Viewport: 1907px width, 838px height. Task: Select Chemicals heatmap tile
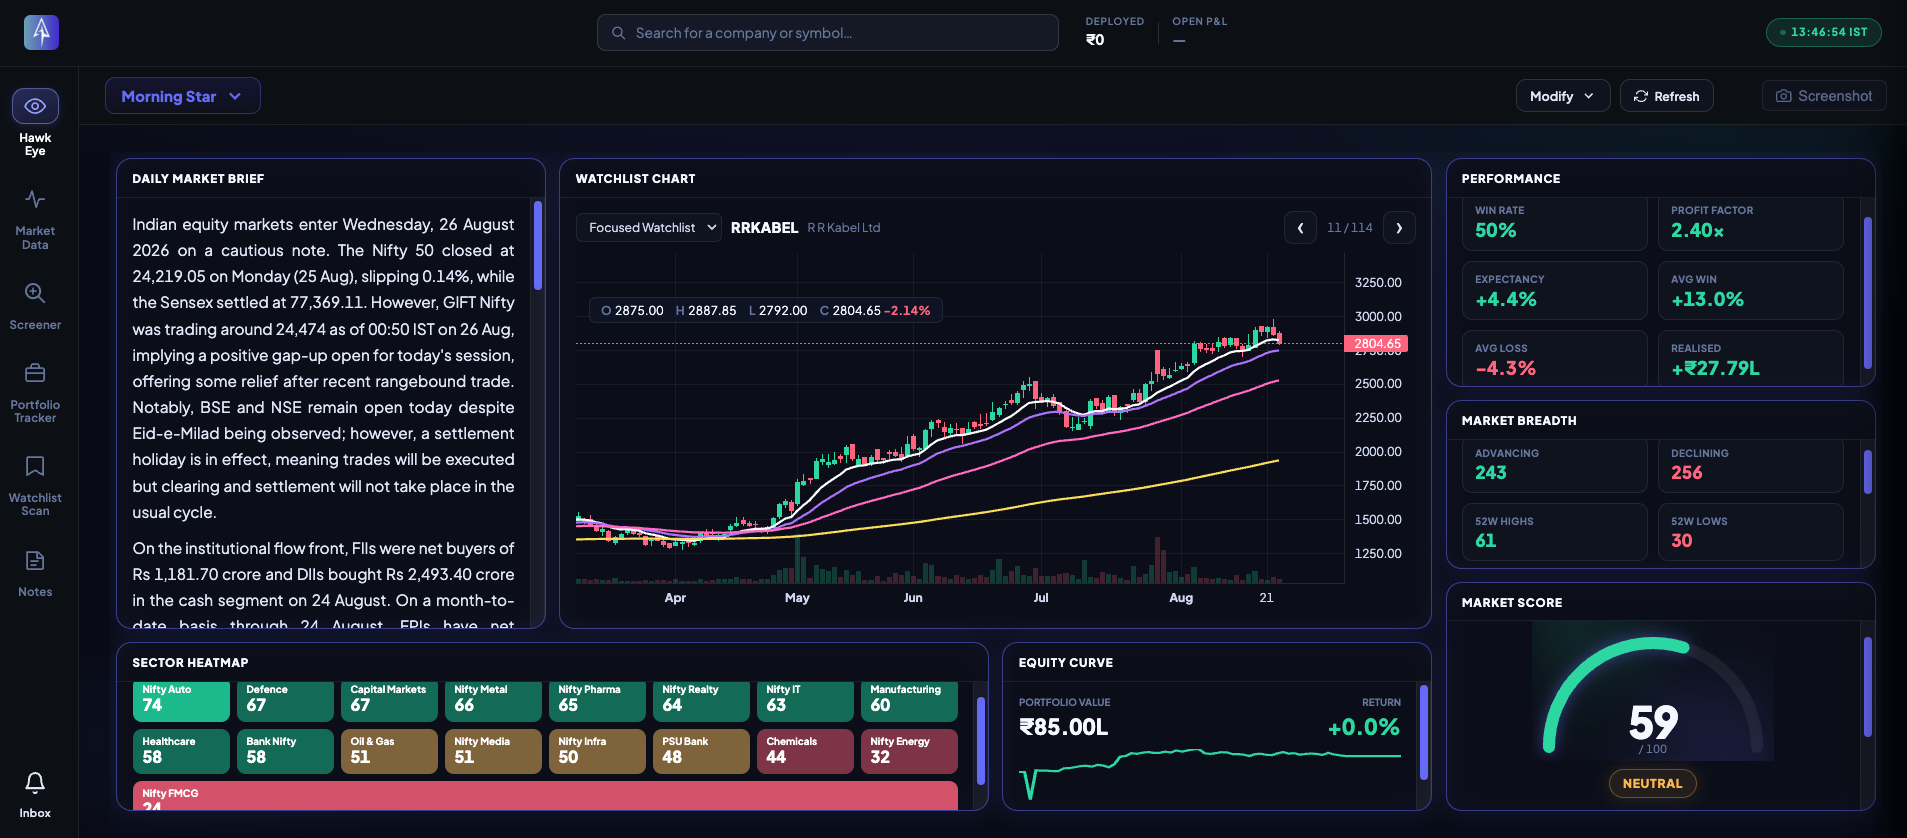[805, 751]
